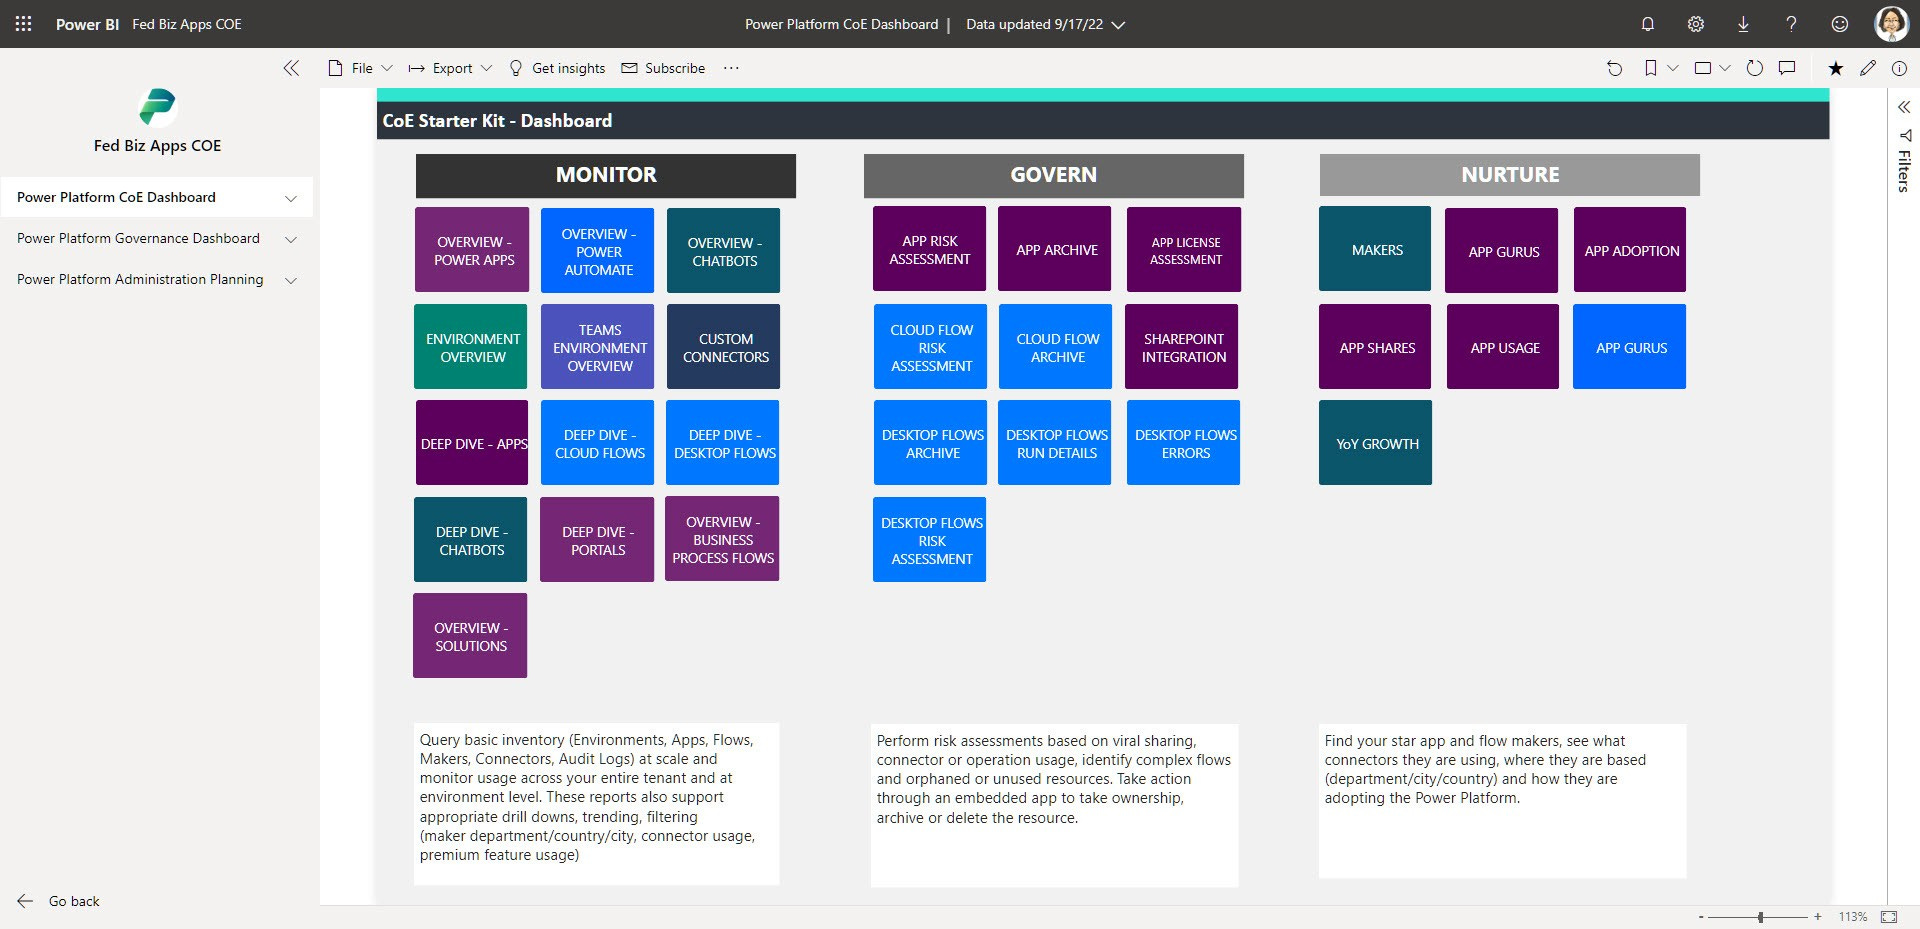
Task: Click the zoom out minus
Action: click(x=1701, y=917)
